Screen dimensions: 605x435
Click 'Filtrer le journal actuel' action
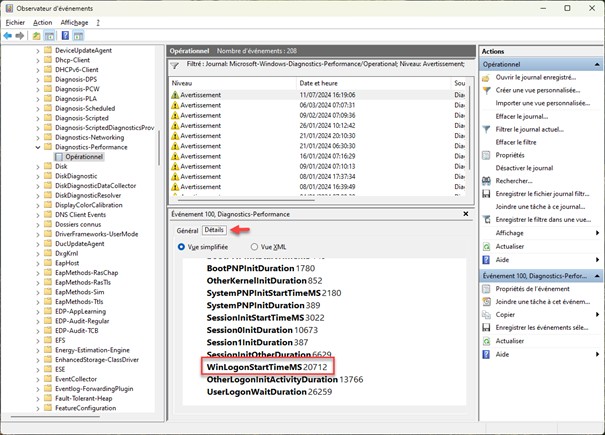click(x=533, y=129)
